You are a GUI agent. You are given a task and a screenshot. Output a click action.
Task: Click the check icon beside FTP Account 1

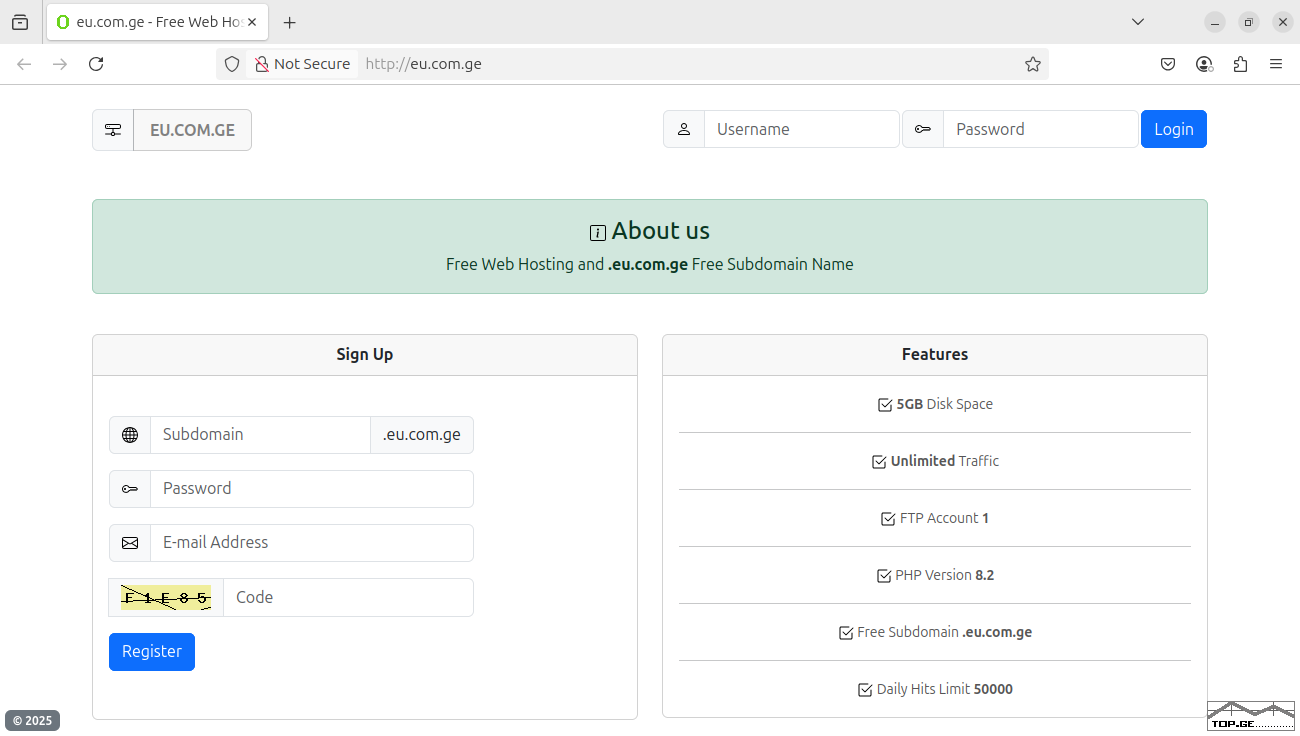888,519
